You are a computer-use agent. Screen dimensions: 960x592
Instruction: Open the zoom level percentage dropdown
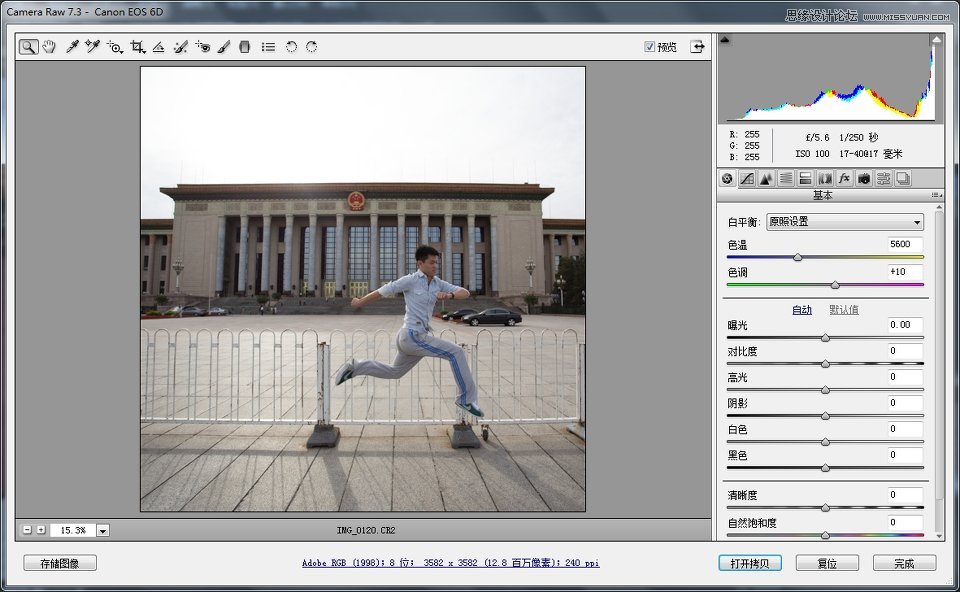(103, 530)
